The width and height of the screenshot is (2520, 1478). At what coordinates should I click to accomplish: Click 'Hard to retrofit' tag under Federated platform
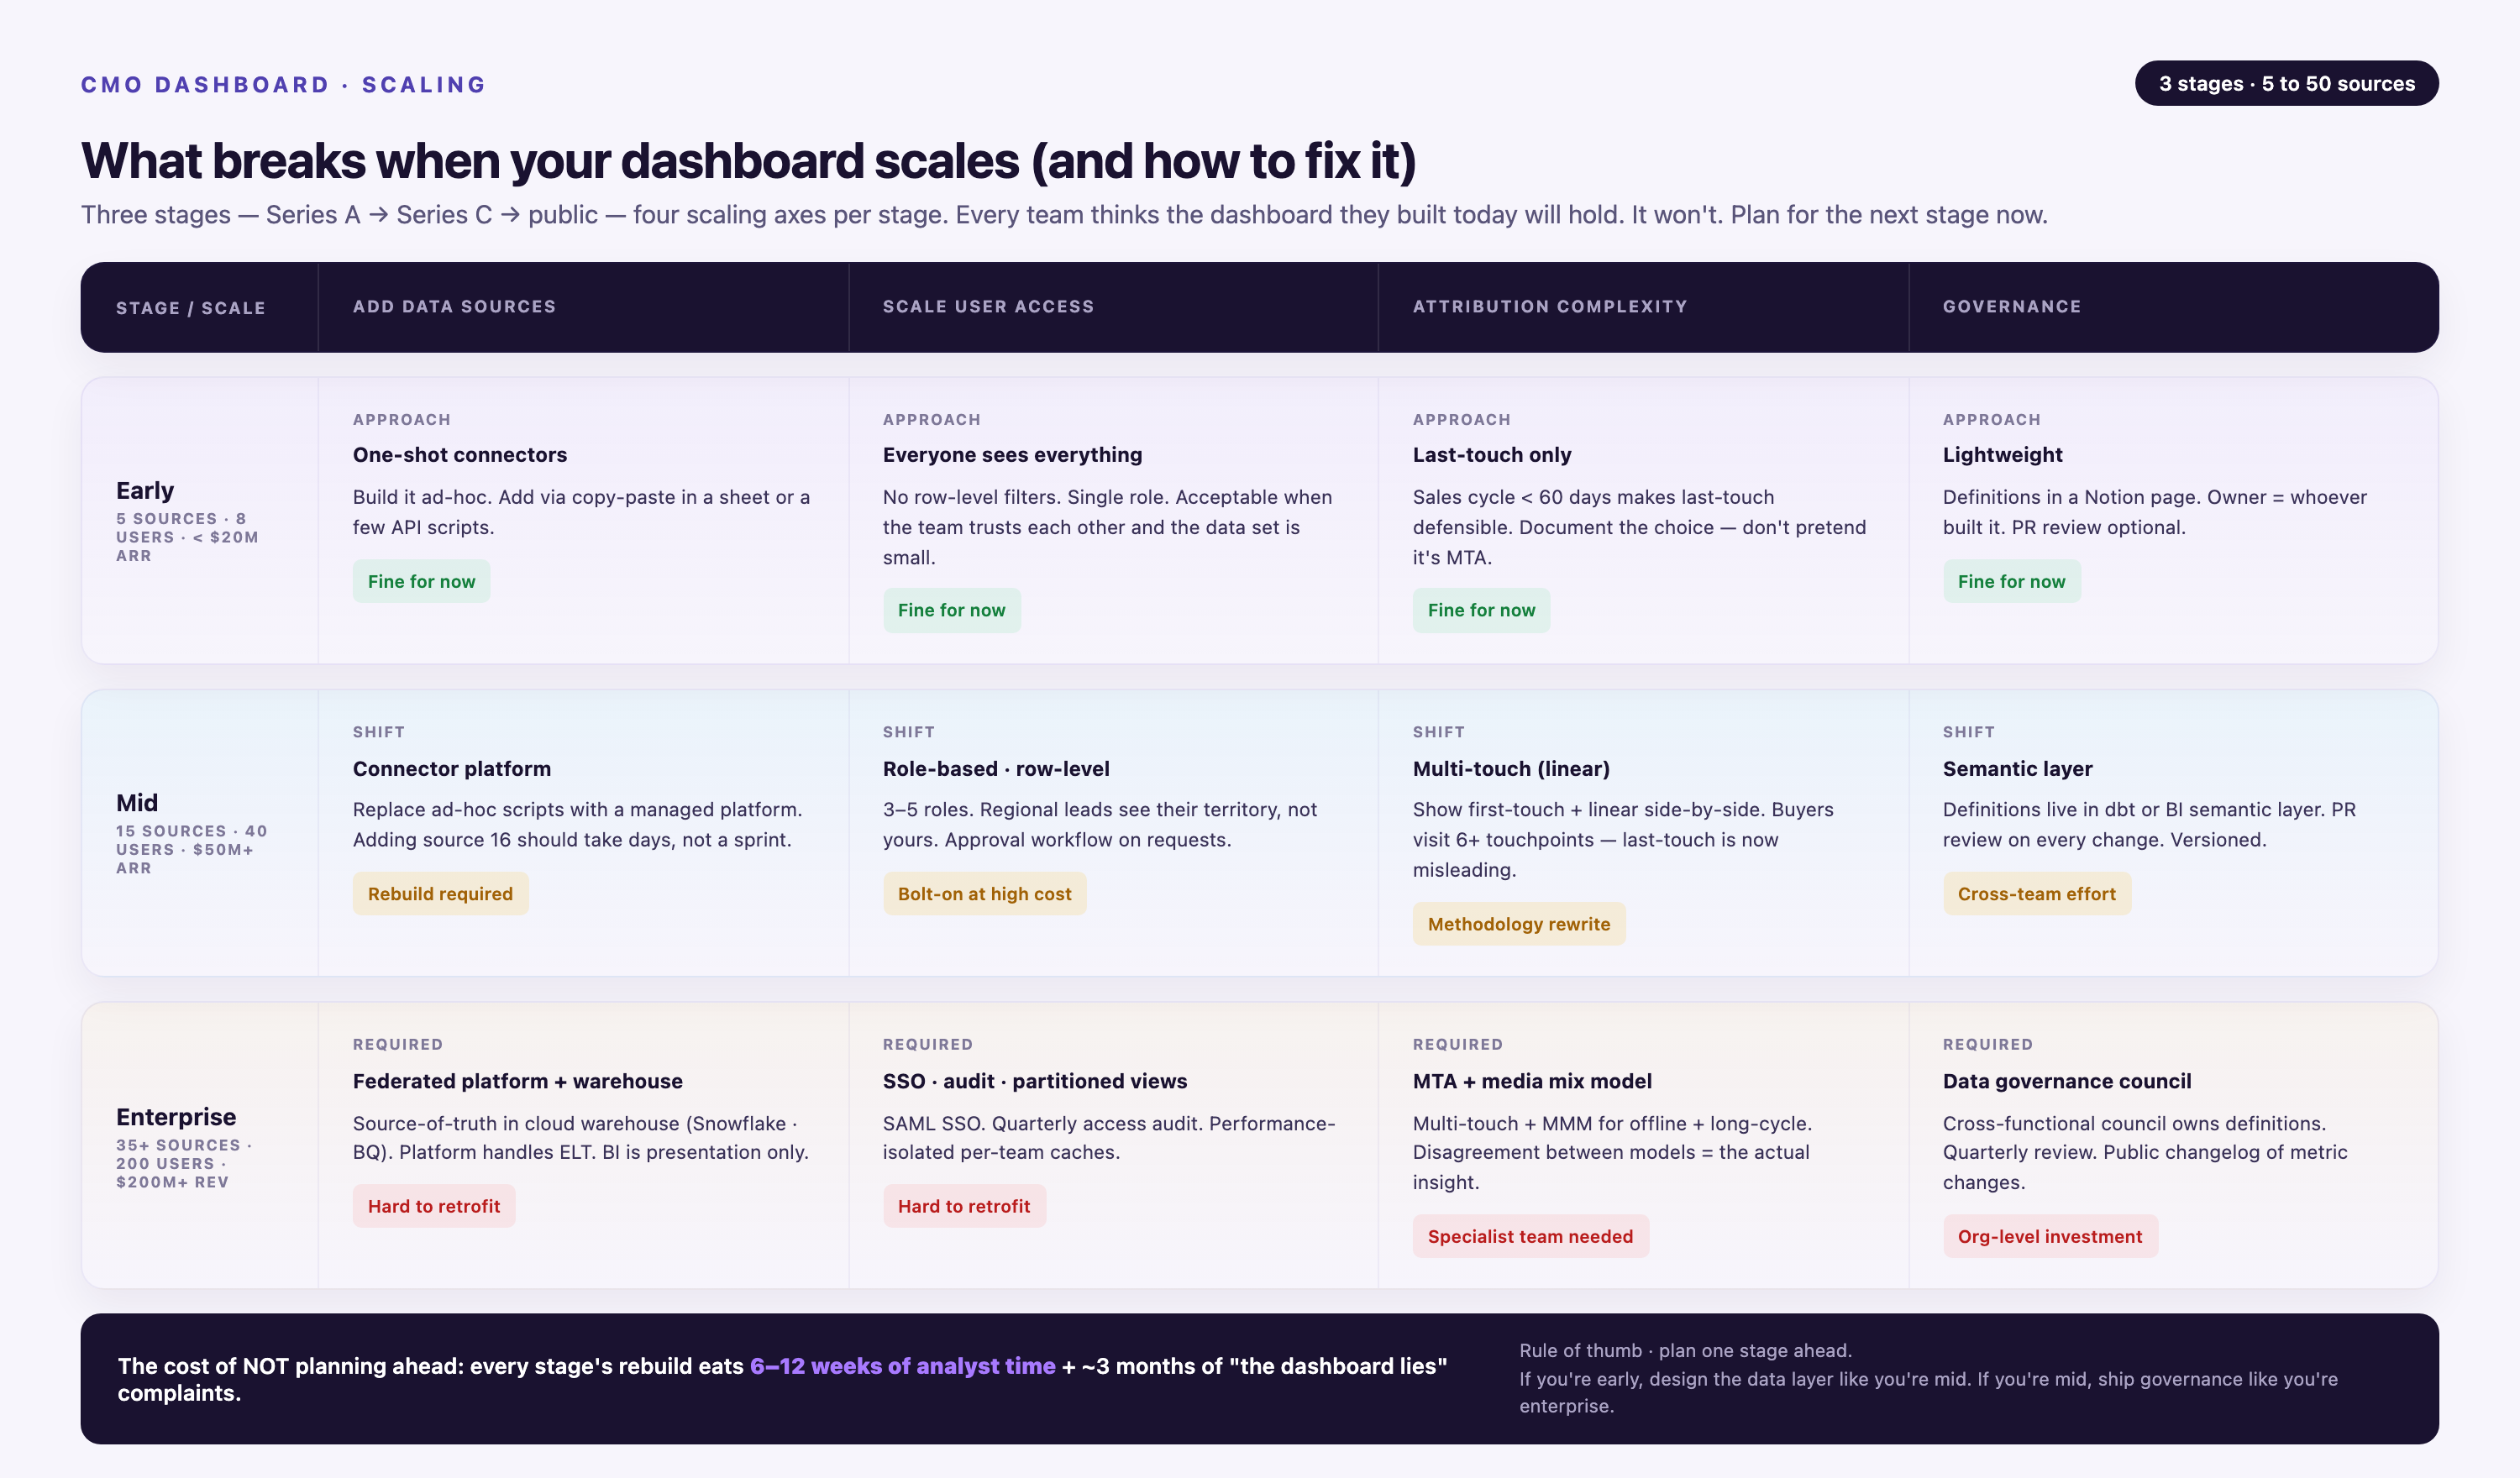[x=433, y=1206]
